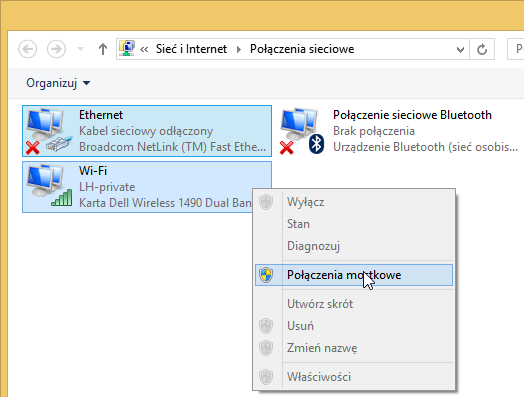Show hidden breadcrumb levels chevron

(144, 49)
